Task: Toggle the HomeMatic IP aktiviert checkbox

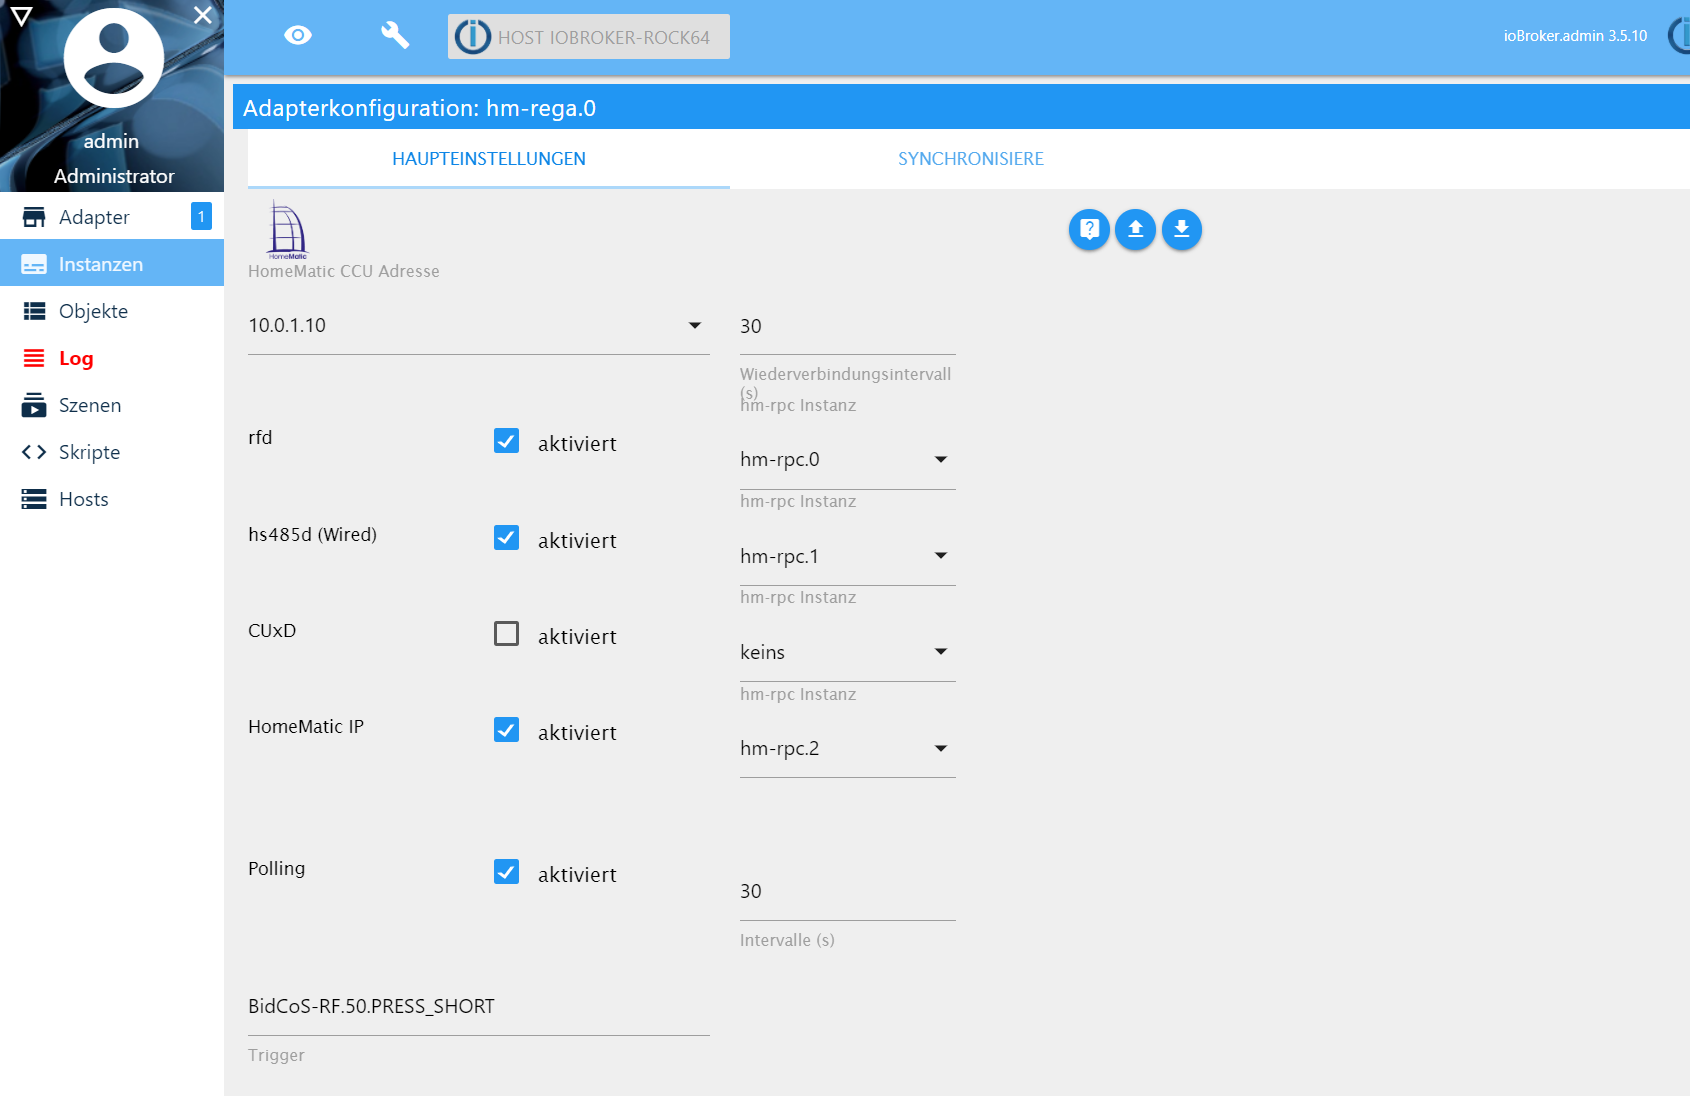Action: [507, 730]
